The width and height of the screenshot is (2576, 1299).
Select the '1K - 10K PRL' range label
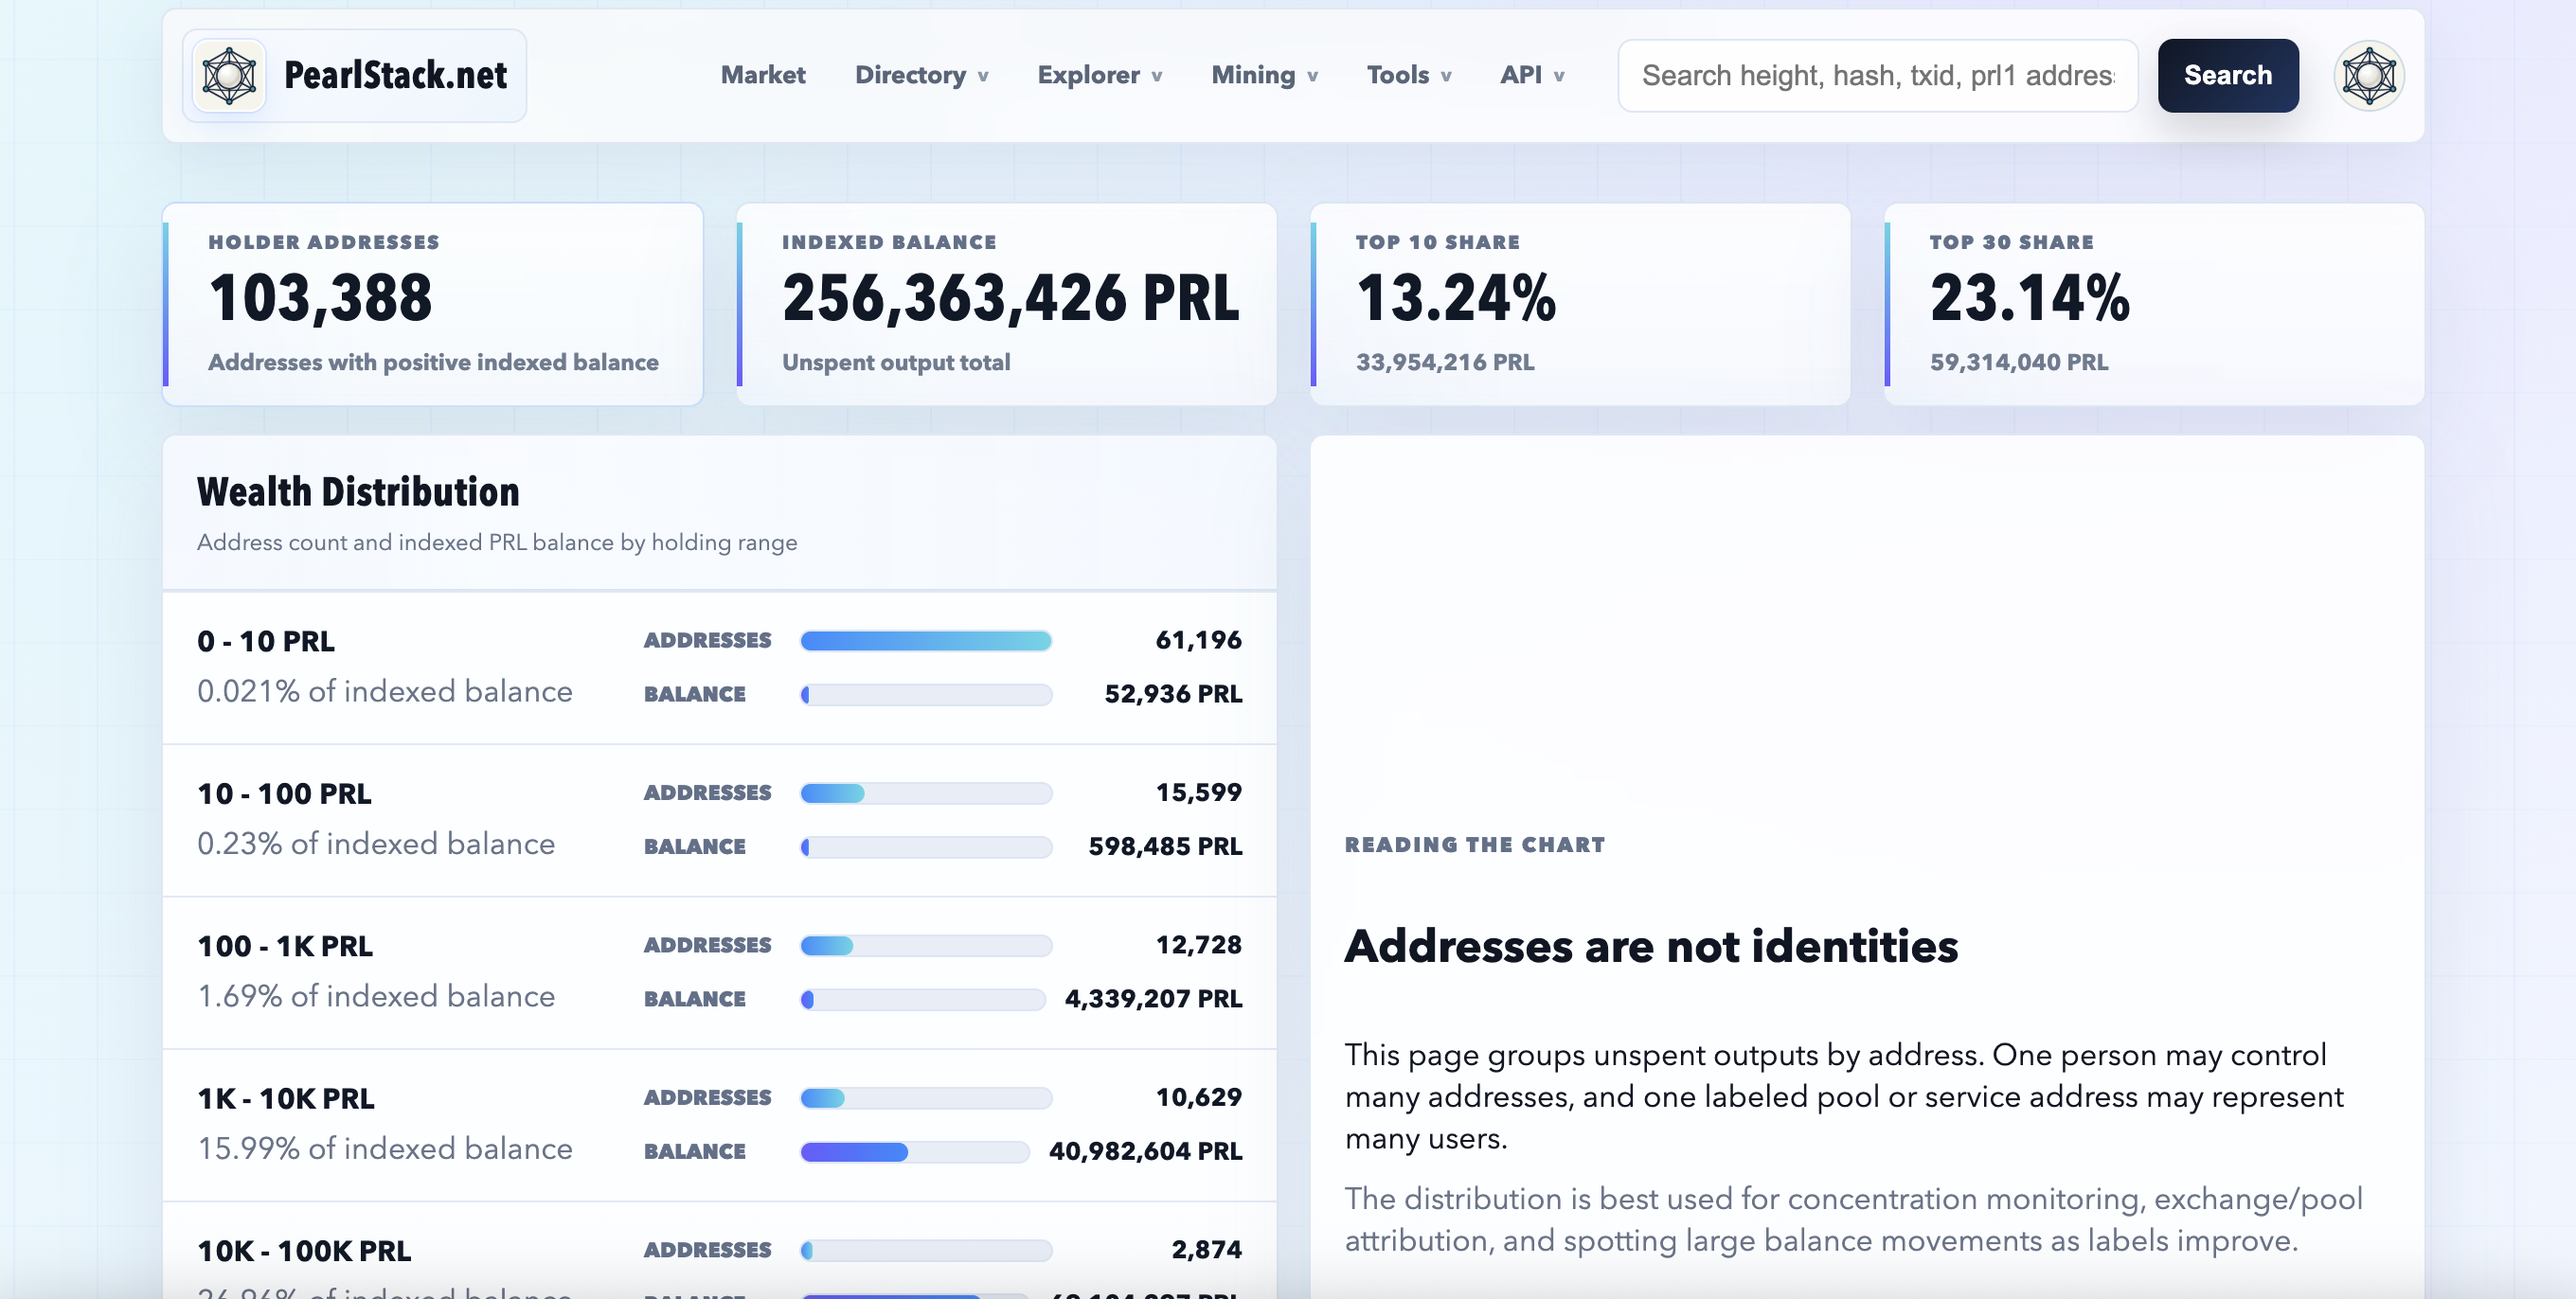(x=286, y=1099)
